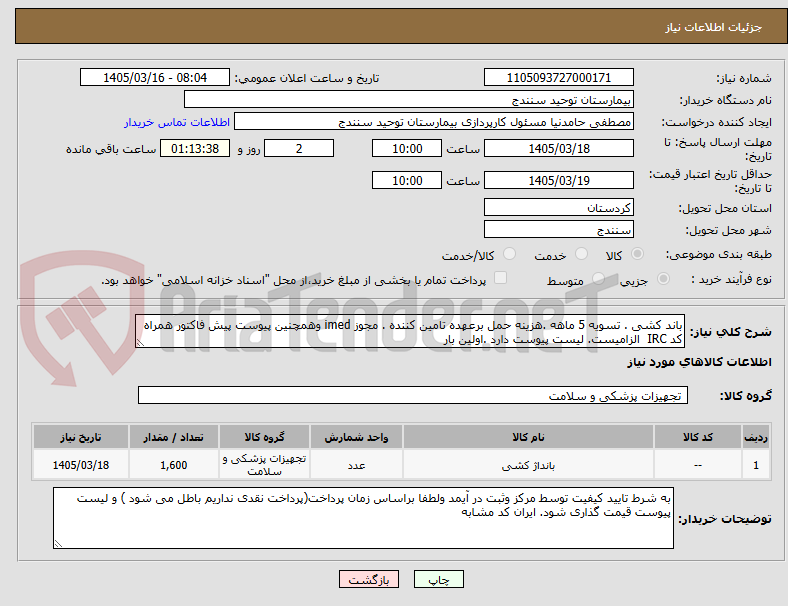Click the شرح کلی نیاز description textarea

pos(410,332)
